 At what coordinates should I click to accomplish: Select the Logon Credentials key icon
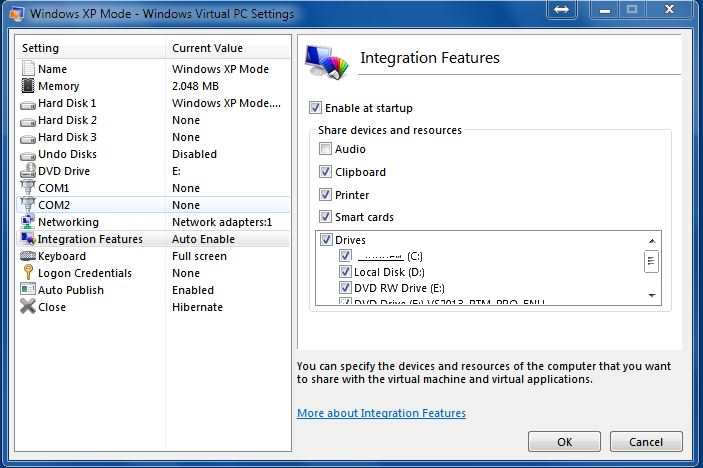click(28, 273)
